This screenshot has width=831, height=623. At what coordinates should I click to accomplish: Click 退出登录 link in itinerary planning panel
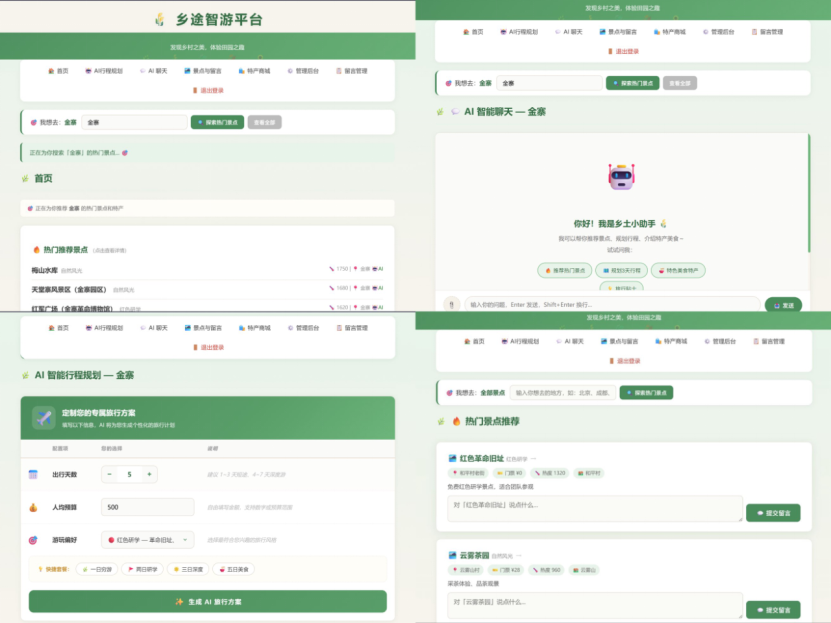(208, 348)
